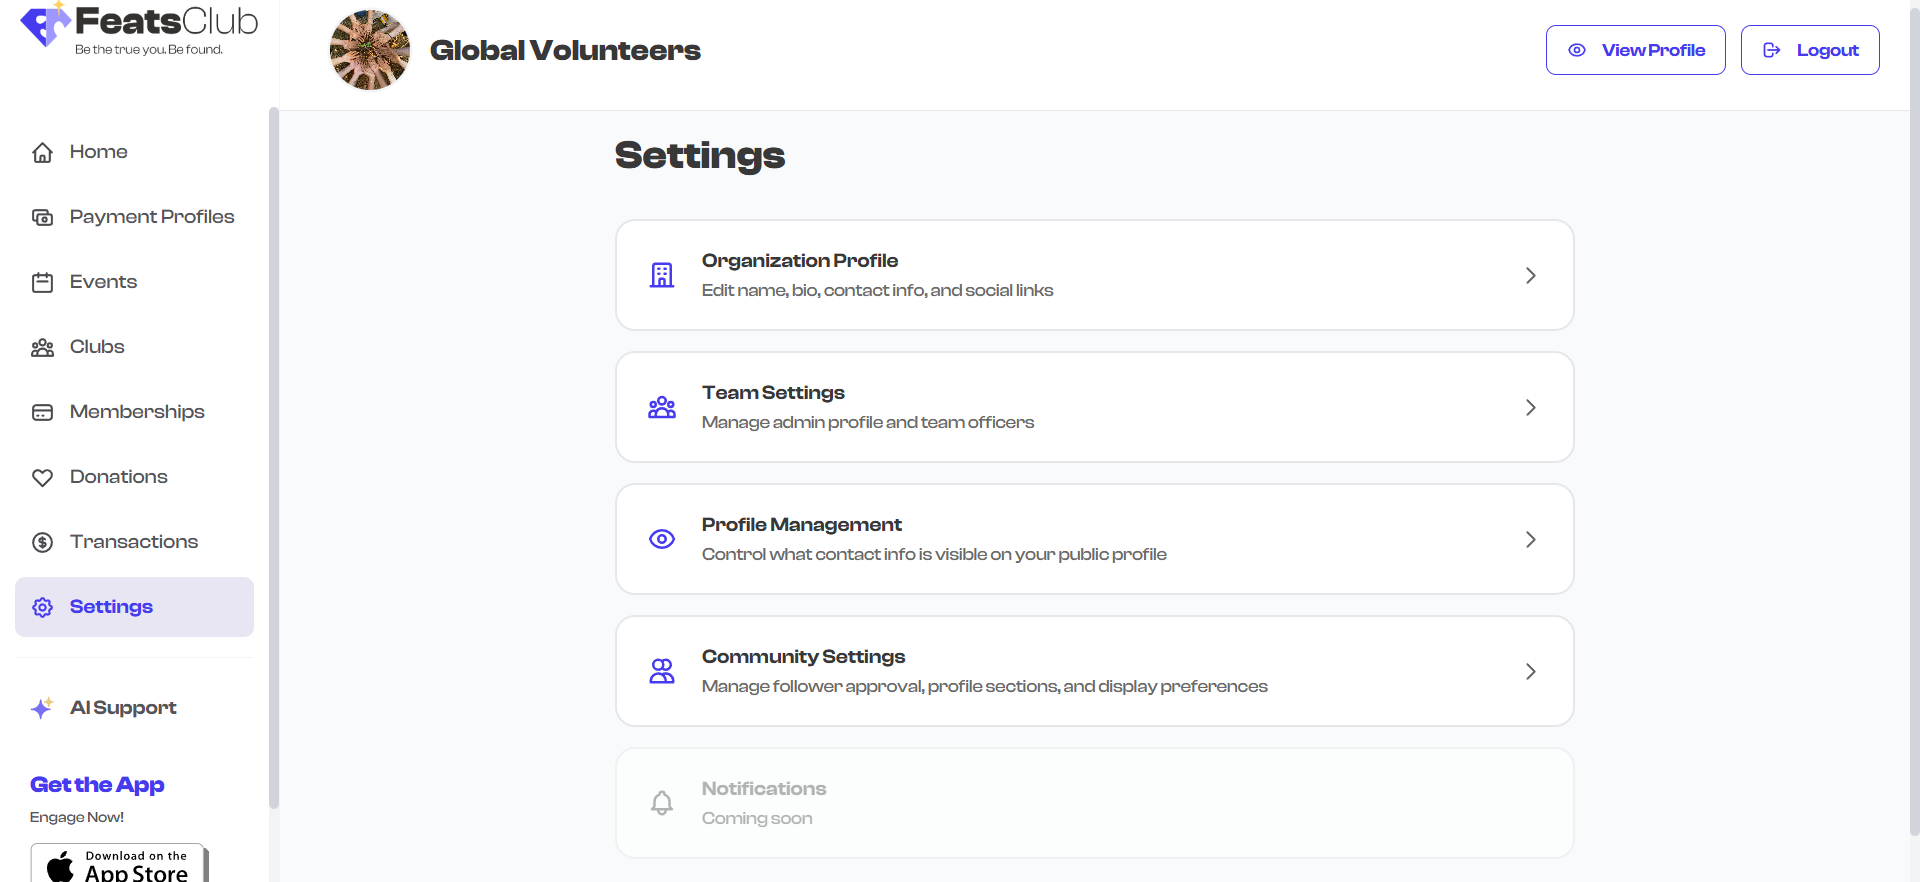Screen dimensions: 1920x882
Task: Open the Team Settings title
Action: click(773, 393)
